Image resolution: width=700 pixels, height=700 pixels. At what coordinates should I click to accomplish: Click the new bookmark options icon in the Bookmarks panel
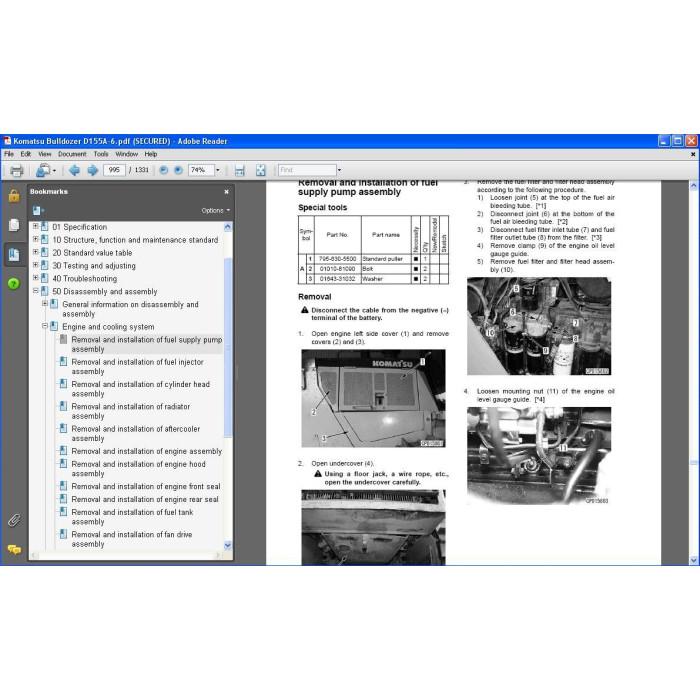pyautogui.click(x=38, y=210)
